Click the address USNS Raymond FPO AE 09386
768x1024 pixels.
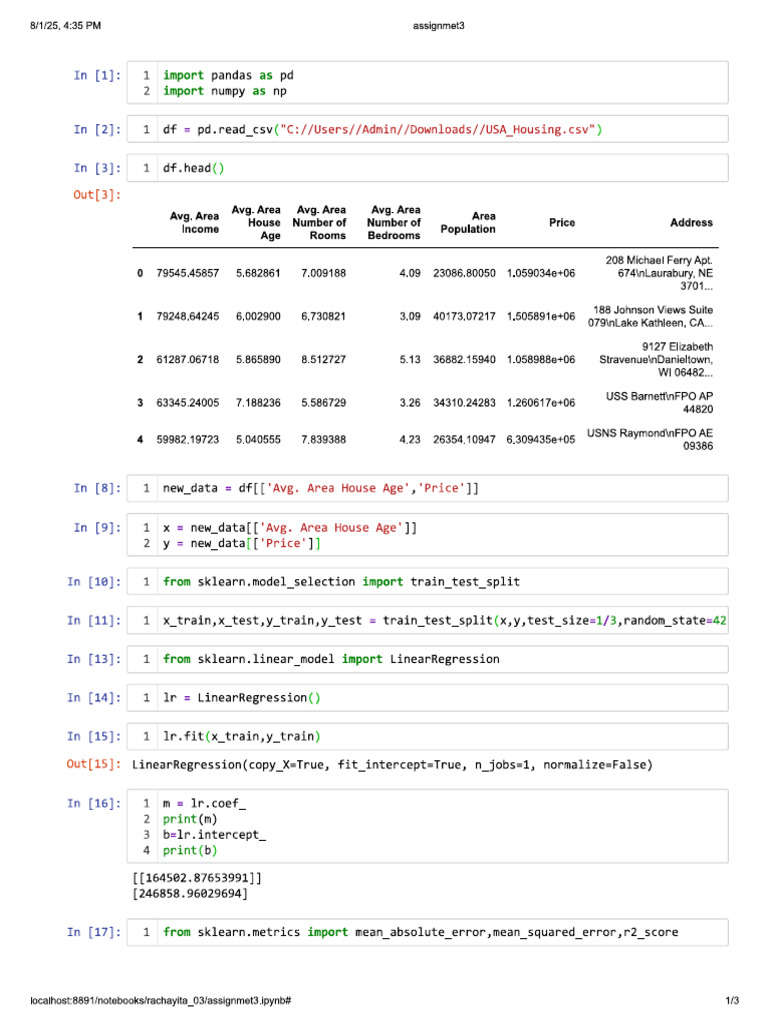coord(650,440)
